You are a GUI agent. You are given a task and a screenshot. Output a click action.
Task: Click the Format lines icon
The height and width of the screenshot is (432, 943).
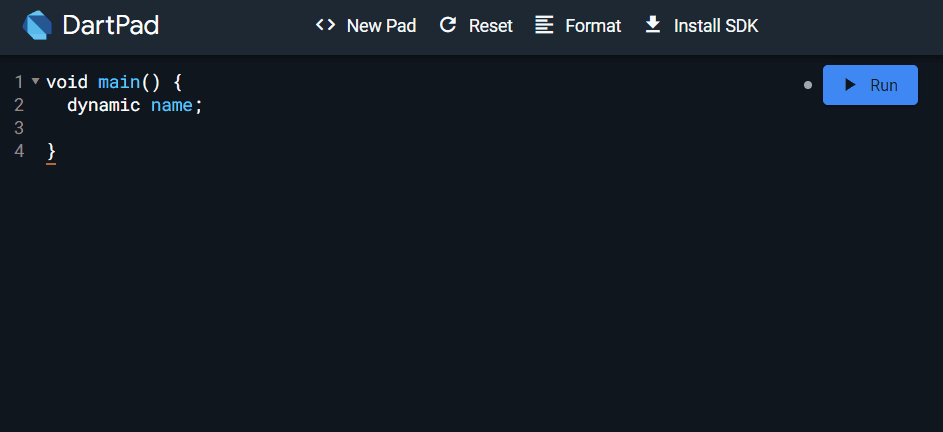pyautogui.click(x=544, y=25)
